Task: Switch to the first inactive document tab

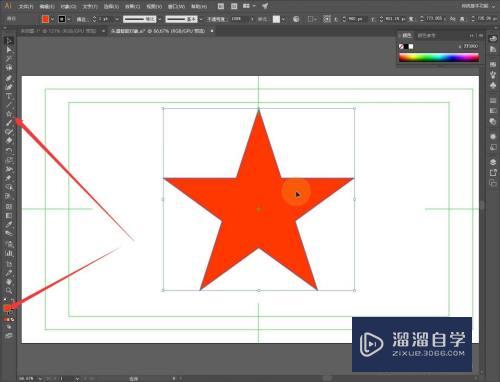Action: (x=58, y=31)
